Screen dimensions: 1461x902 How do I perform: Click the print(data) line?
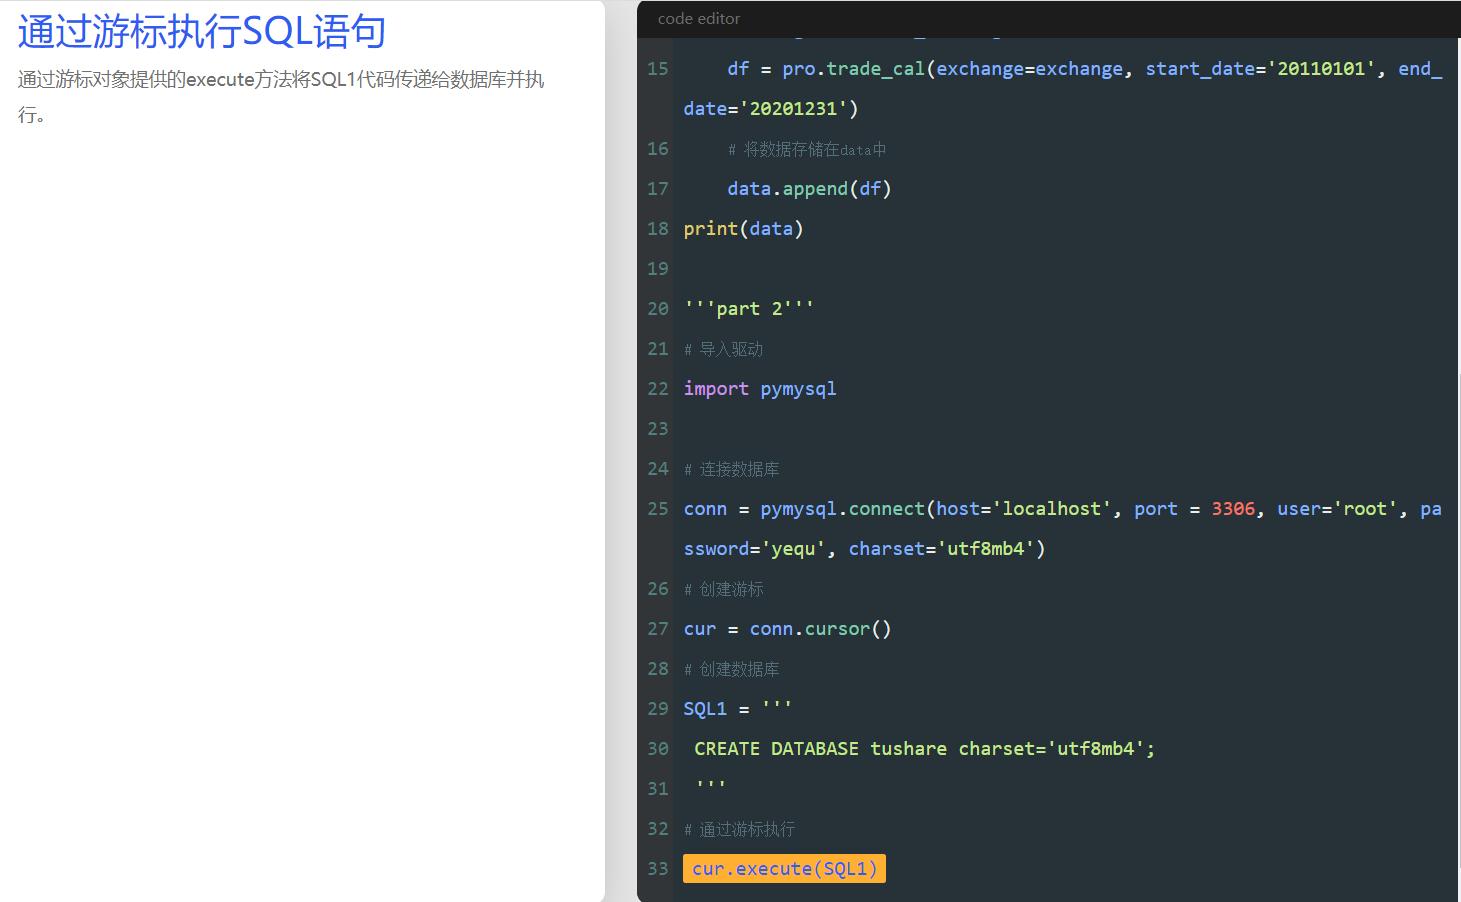[743, 229]
